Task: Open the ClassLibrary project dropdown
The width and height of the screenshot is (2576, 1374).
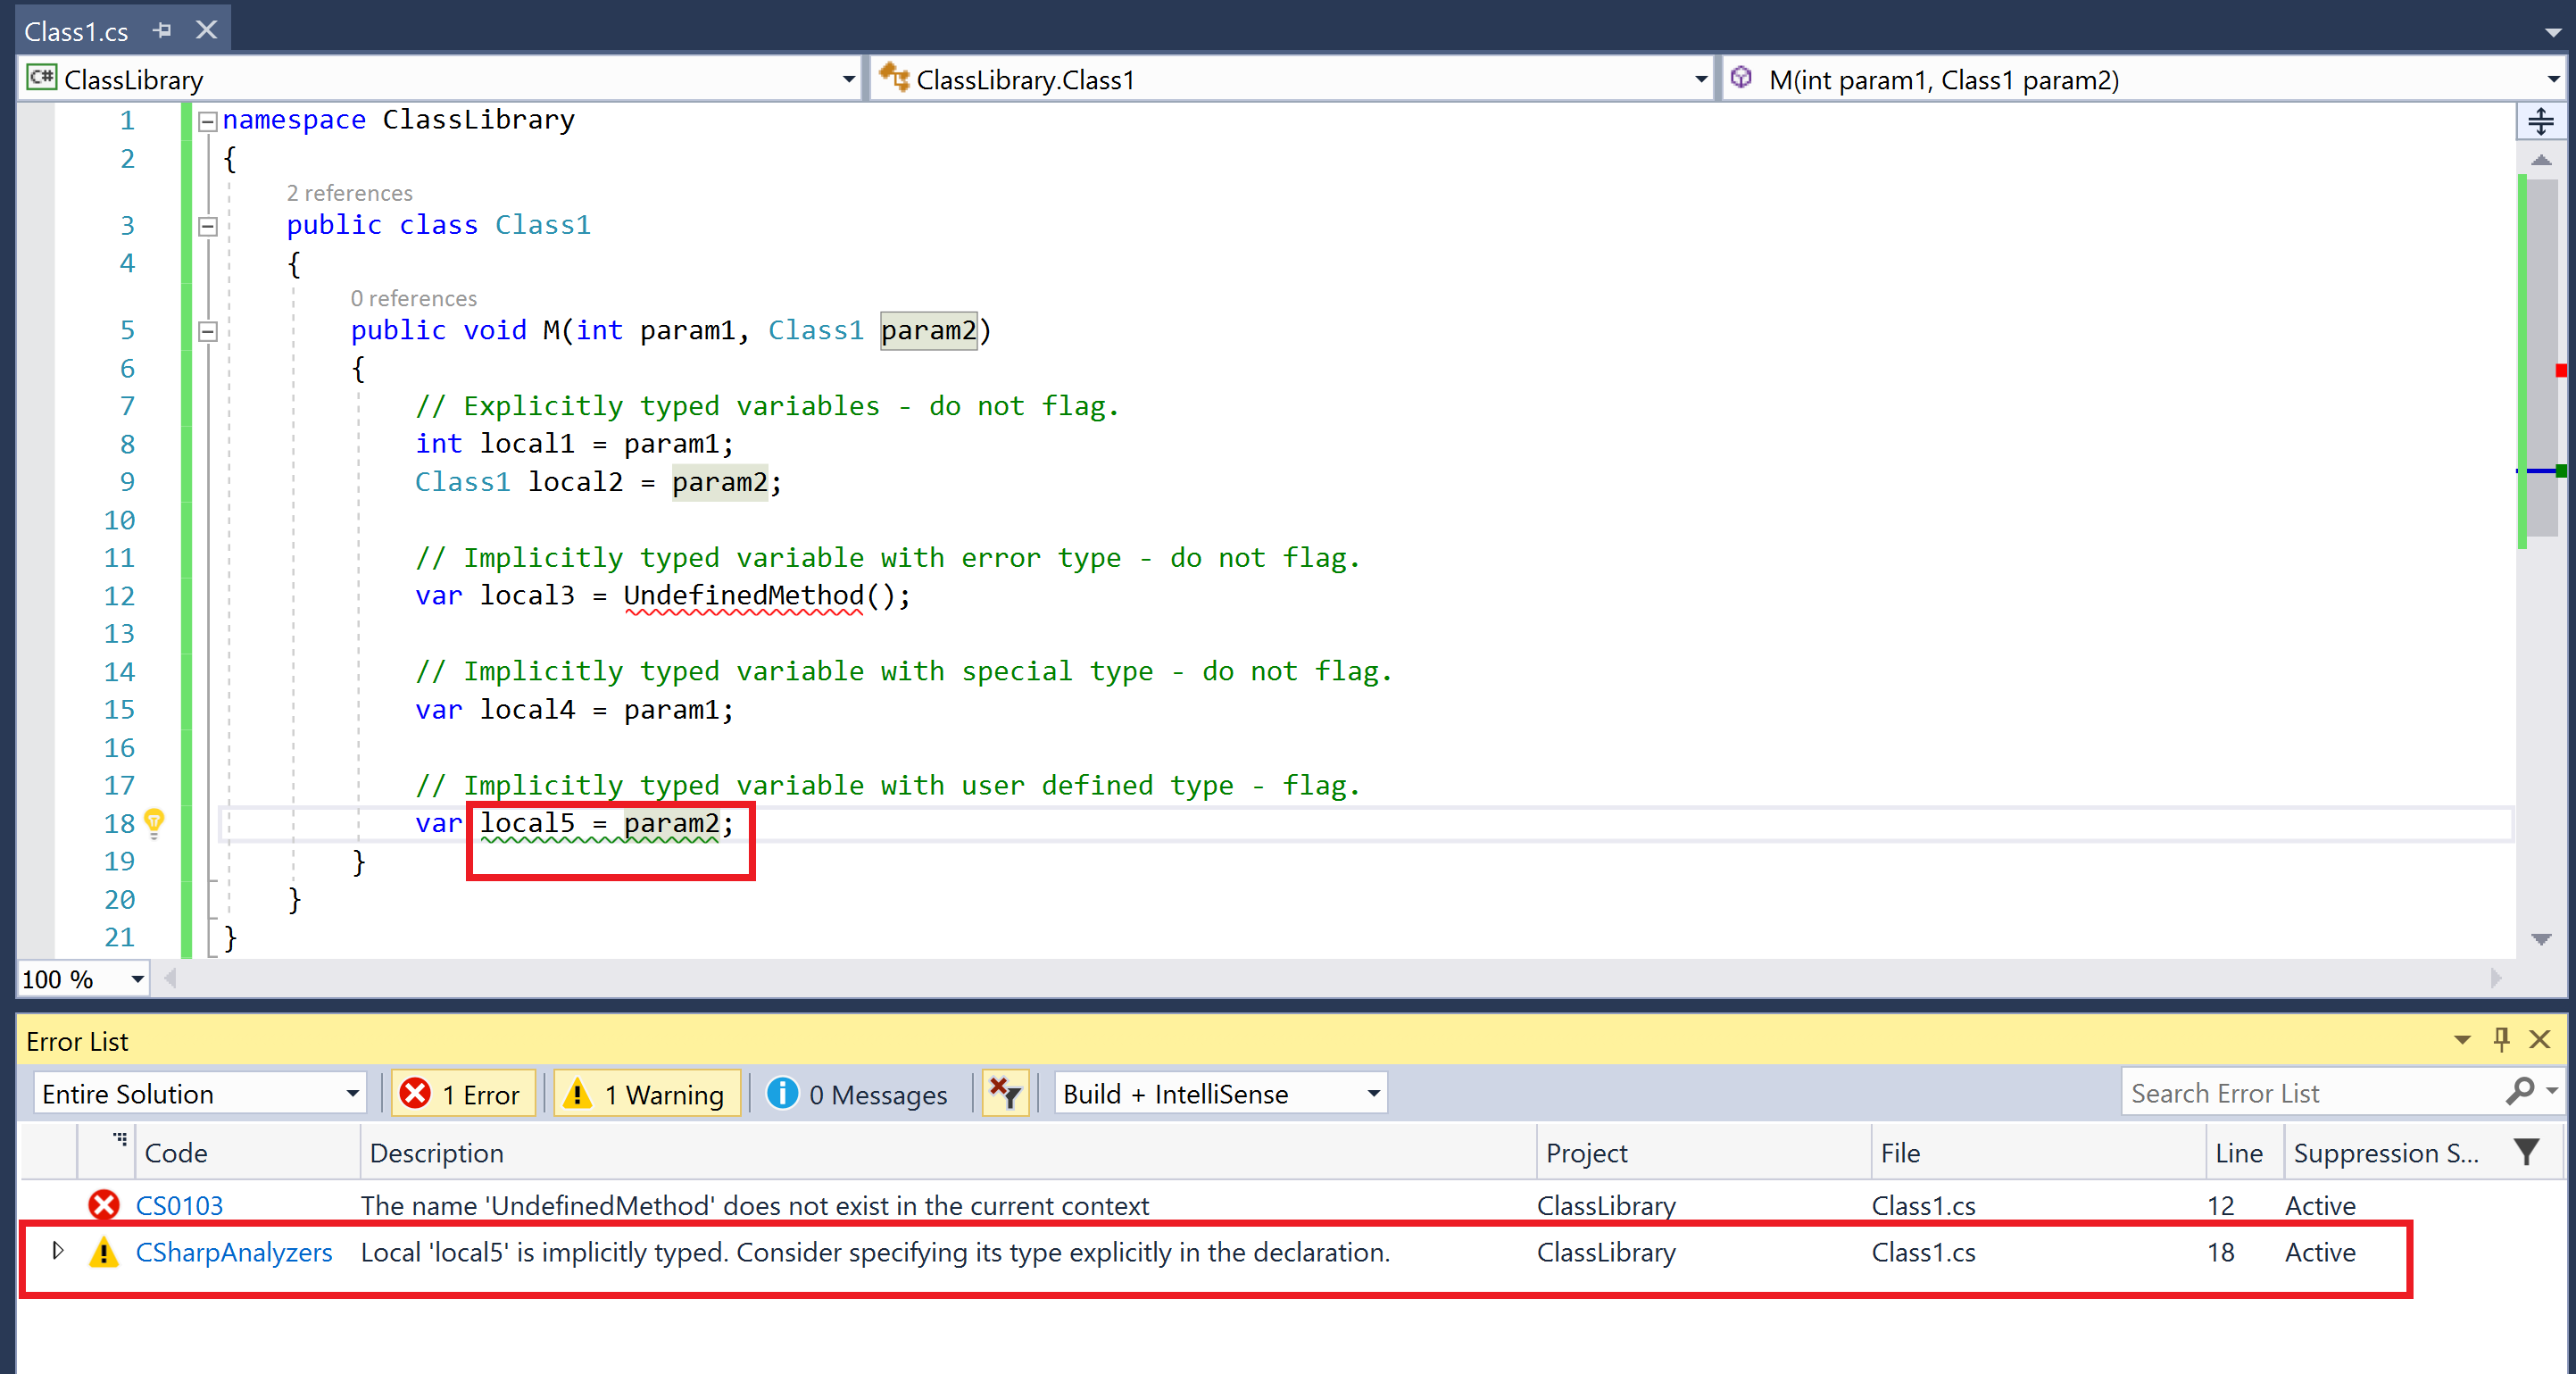Action: point(848,79)
